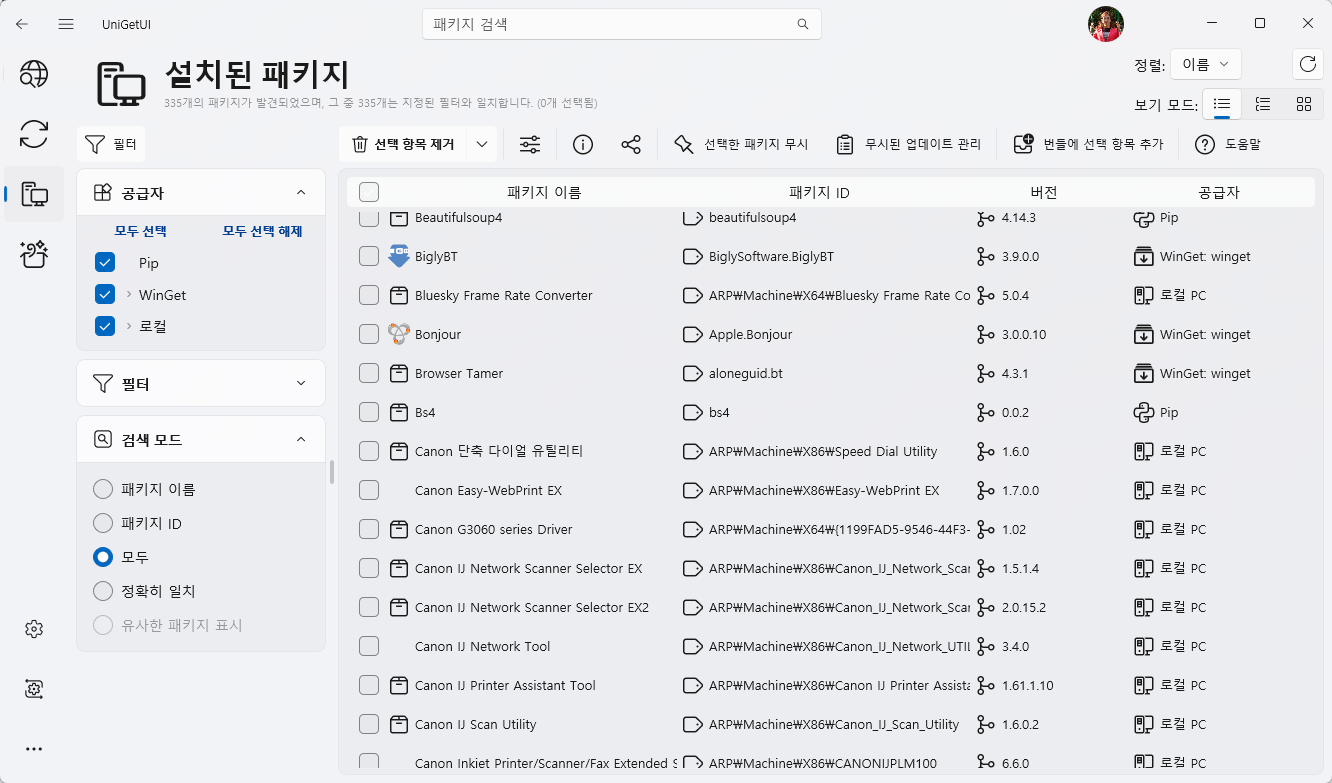Toggle the 로컬 source checkbox
Viewport: 1332px width, 783px height.
coord(105,326)
